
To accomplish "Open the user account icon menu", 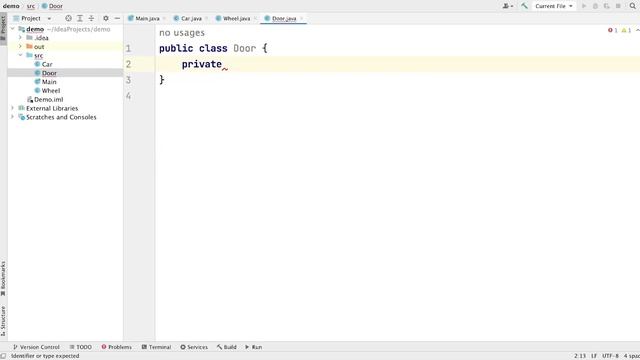I will pos(508,6).
